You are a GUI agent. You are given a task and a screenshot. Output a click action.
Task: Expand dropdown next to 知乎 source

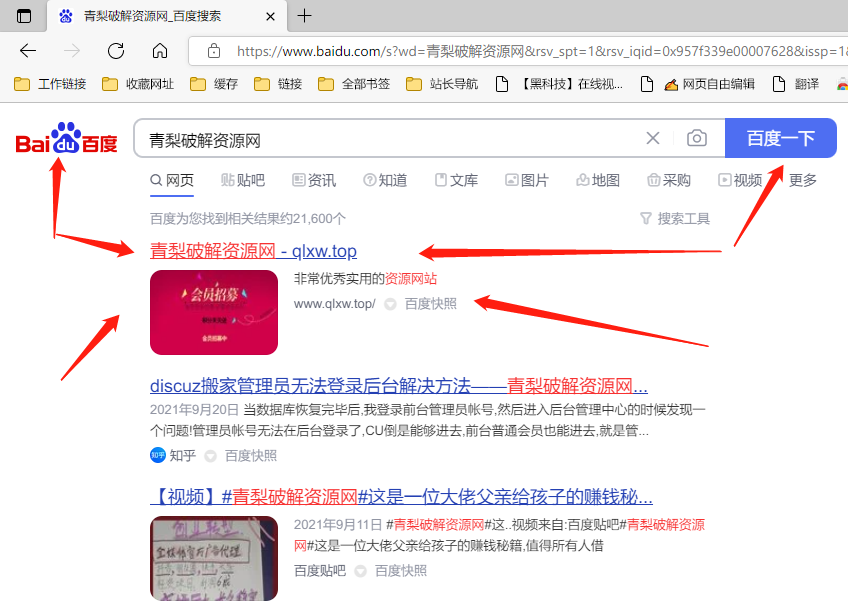tap(210, 456)
